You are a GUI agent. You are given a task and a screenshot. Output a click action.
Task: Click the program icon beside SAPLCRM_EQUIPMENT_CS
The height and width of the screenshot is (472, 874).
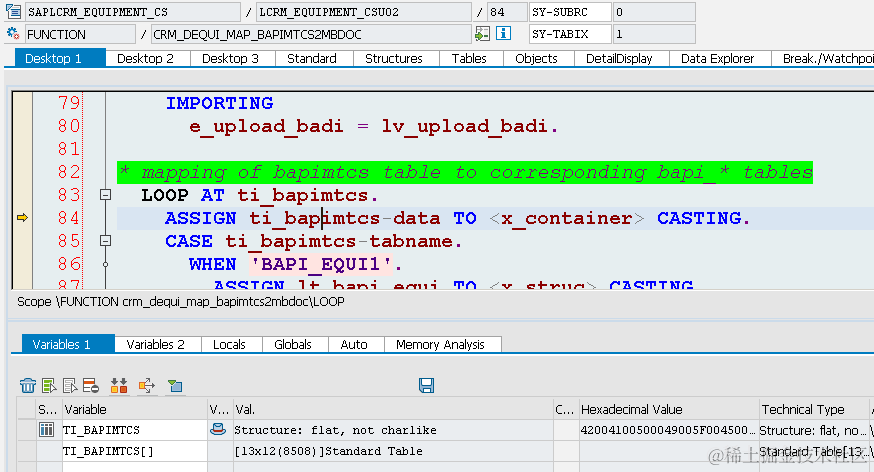(13, 11)
